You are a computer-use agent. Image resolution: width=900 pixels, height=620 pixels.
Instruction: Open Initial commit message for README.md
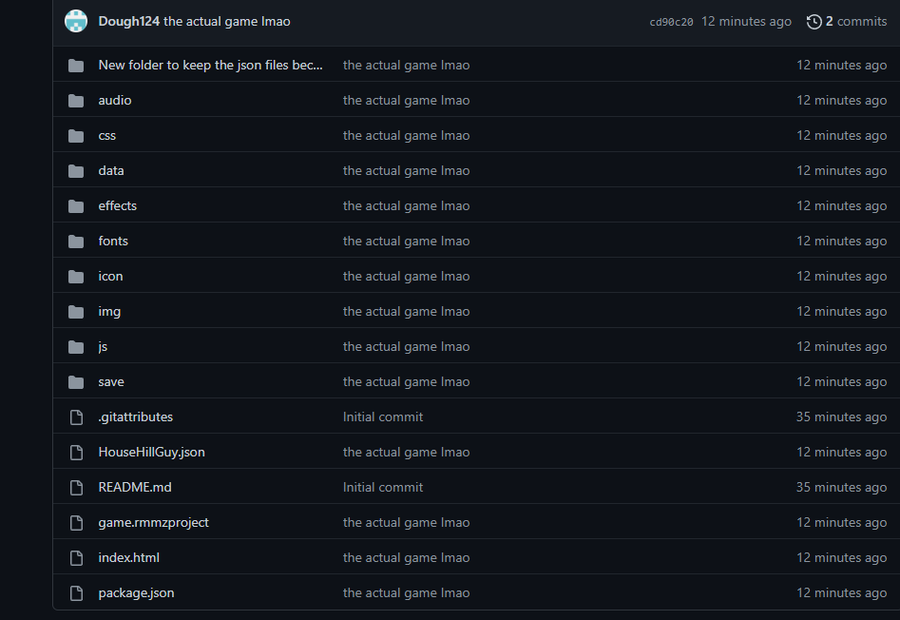coord(383,487)
